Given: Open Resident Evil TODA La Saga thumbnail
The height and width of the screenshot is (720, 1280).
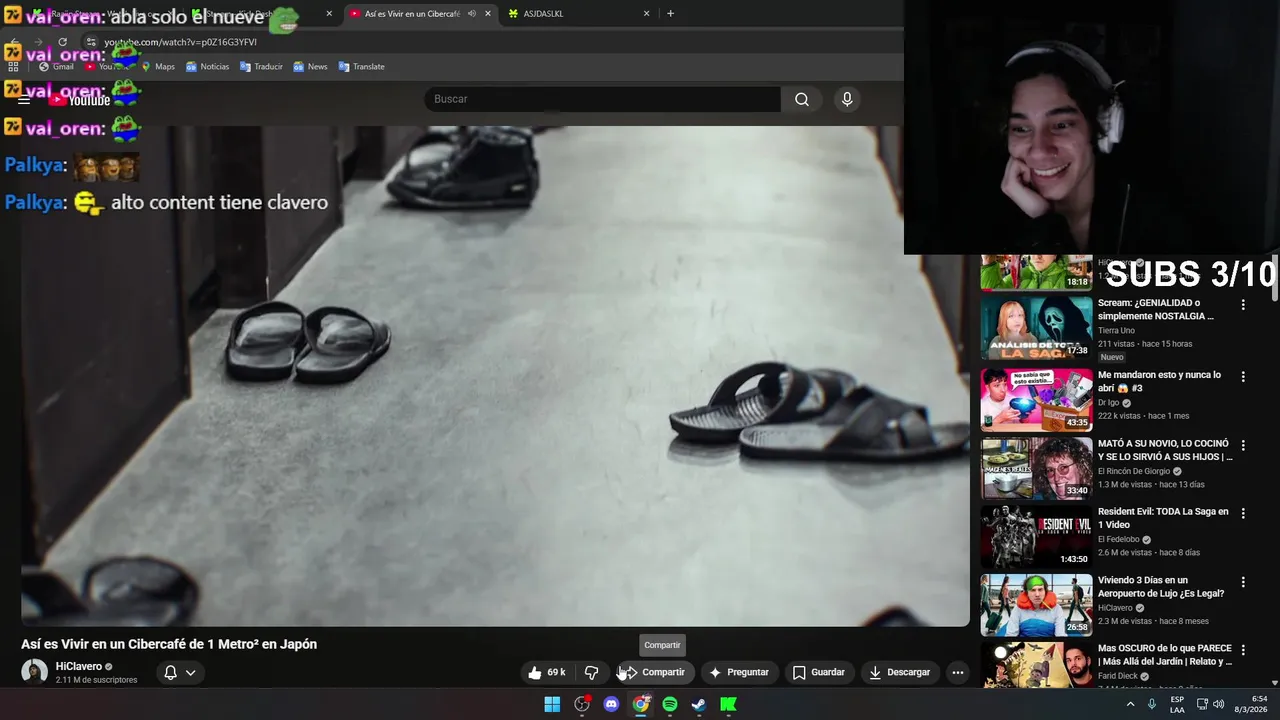Looking at the screenshot, I should click(x=1036, y=536).
